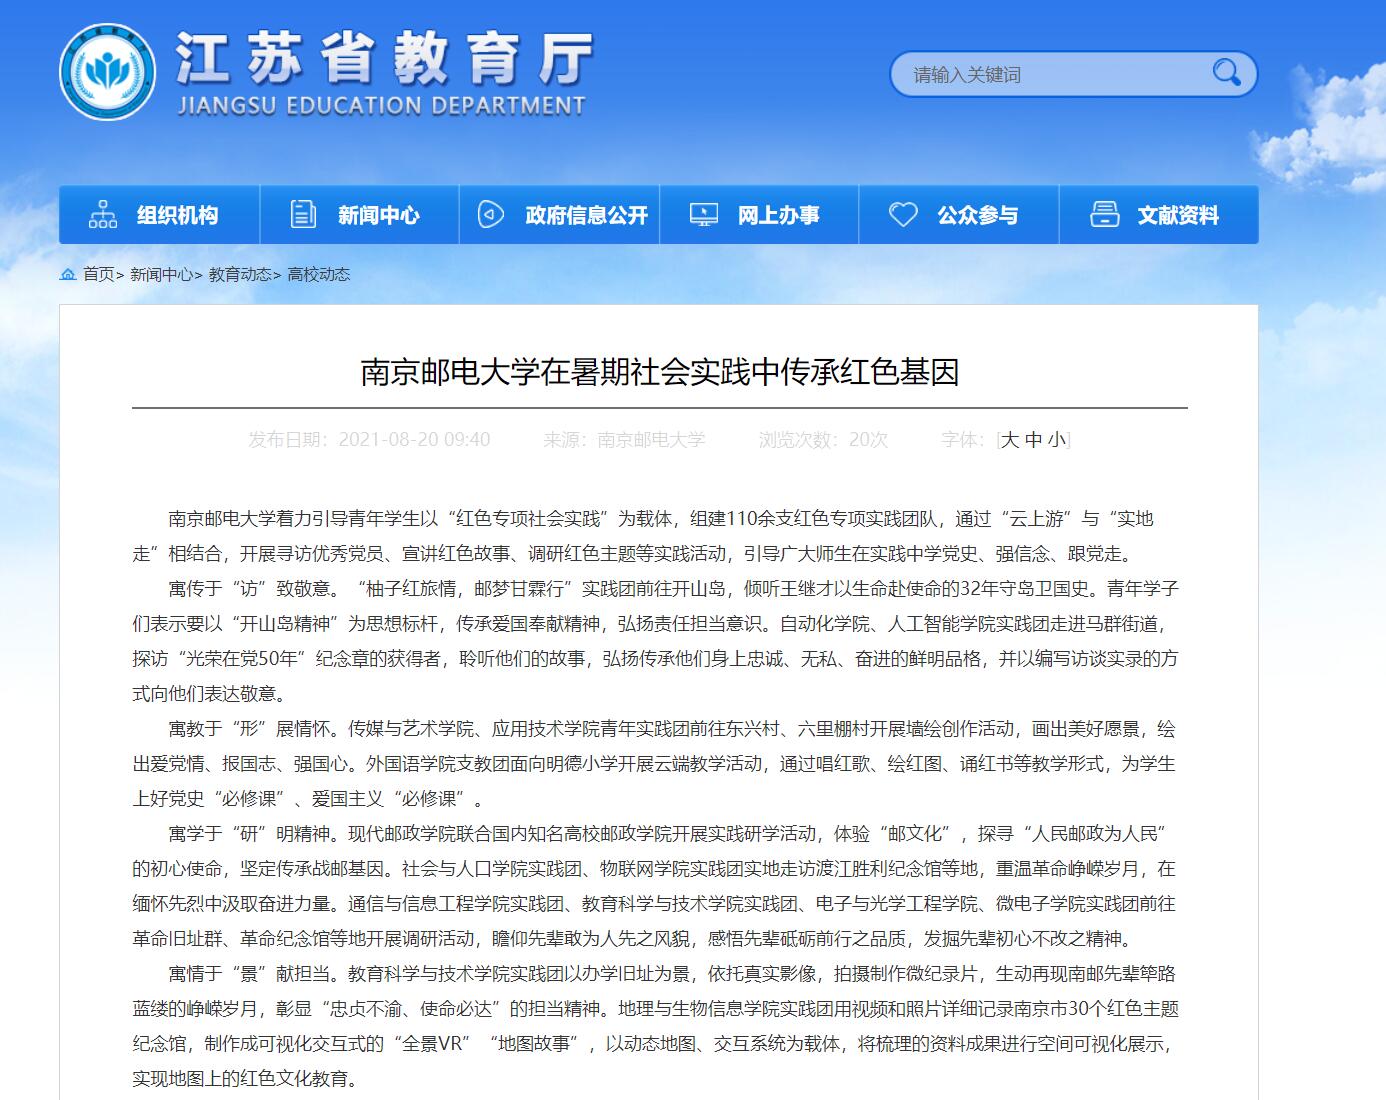Open the 新闻中心 navigation menu

pos(378,215)
